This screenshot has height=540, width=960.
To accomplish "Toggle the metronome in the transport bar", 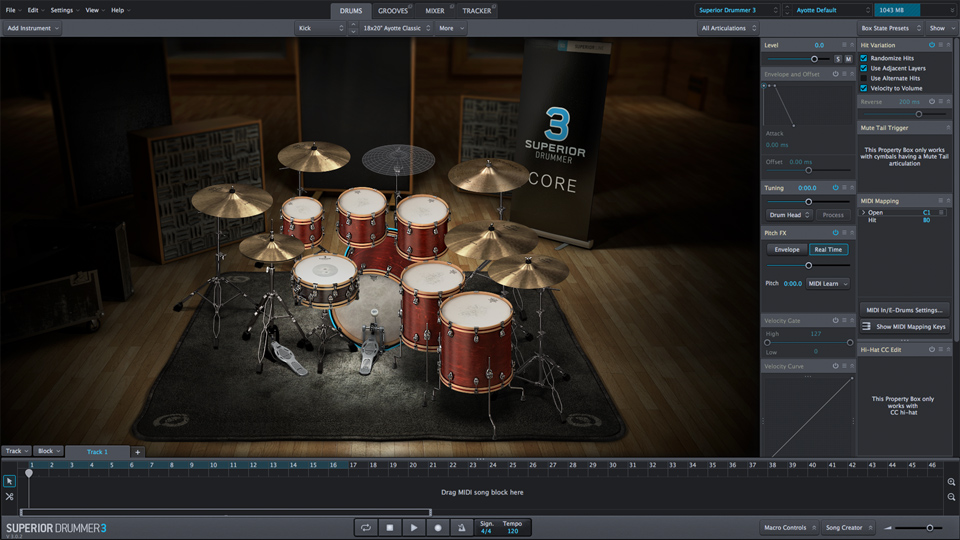I will click(x=462, y=527).
